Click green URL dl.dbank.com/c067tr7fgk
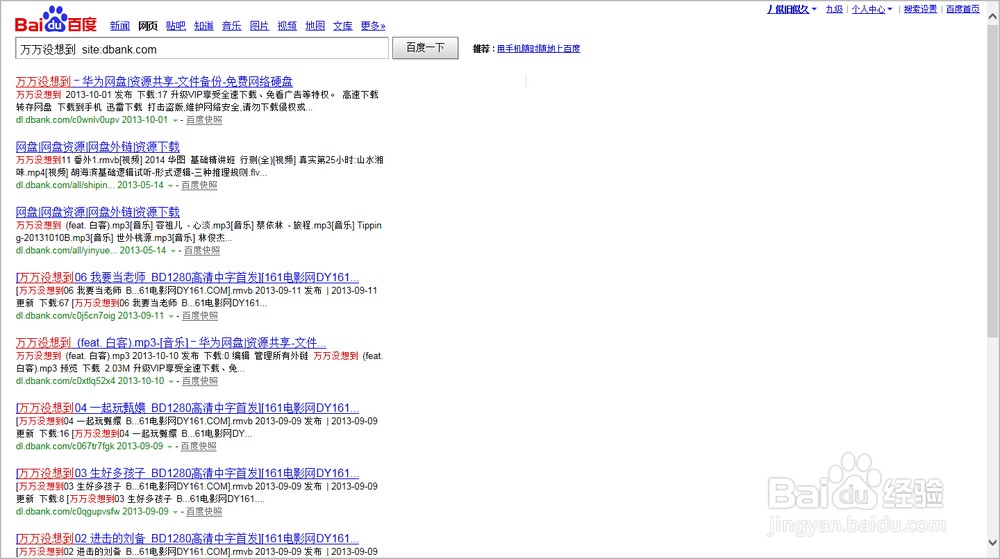The height and width of the screenshot is (559, 1000). coord(64,446)
